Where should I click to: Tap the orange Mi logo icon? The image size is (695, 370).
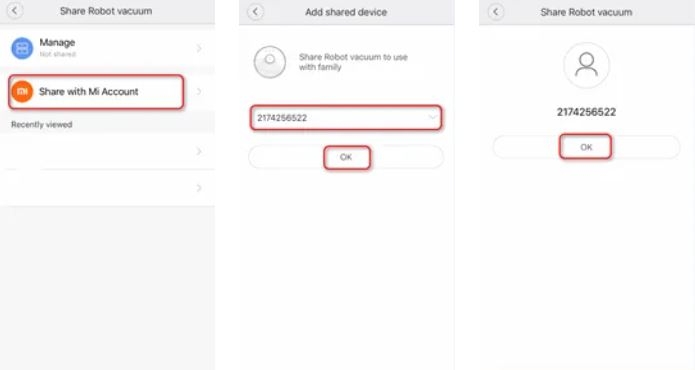click(22, 92)
